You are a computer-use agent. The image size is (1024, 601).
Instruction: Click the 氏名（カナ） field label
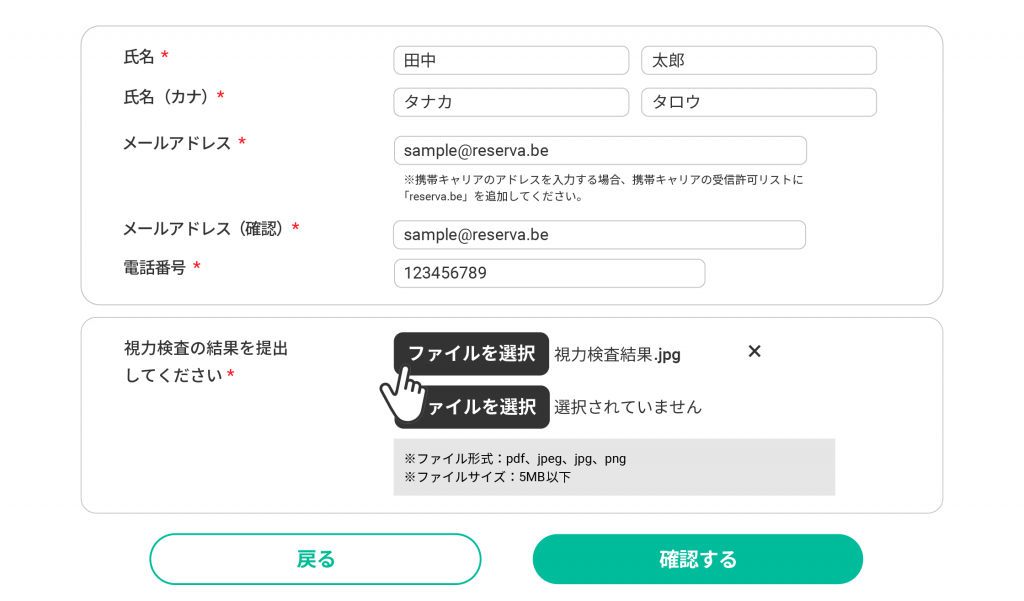point(167,97)
